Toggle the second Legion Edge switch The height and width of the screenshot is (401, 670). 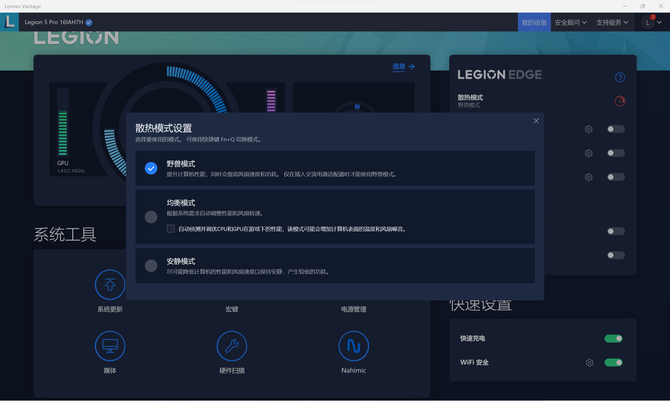click(616, 153)
